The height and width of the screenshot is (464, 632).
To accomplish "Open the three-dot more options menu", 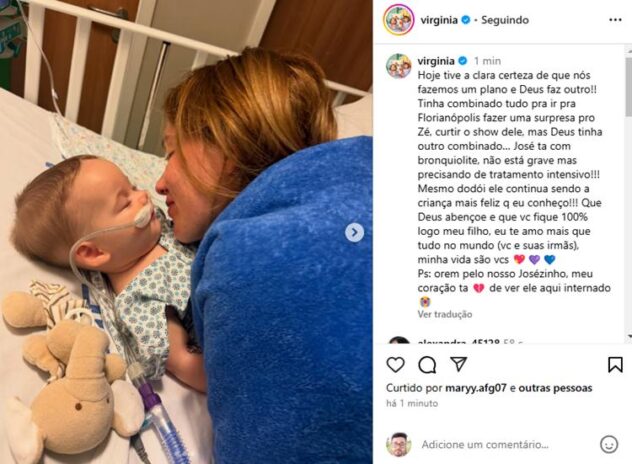I will (x=615, y=20).
